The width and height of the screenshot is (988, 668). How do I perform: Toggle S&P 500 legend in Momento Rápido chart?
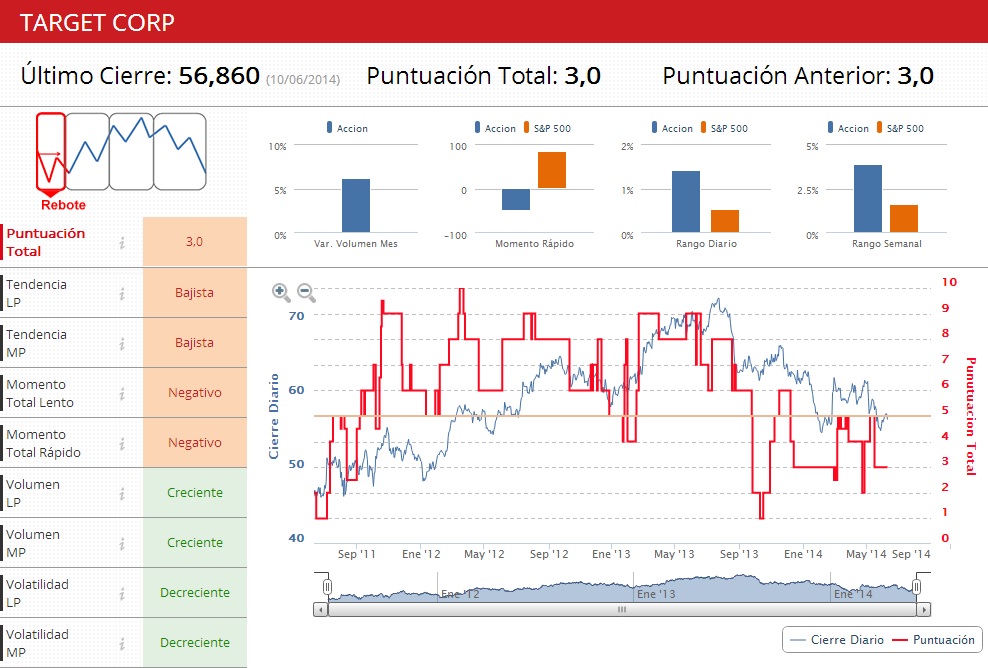point(548,128)
